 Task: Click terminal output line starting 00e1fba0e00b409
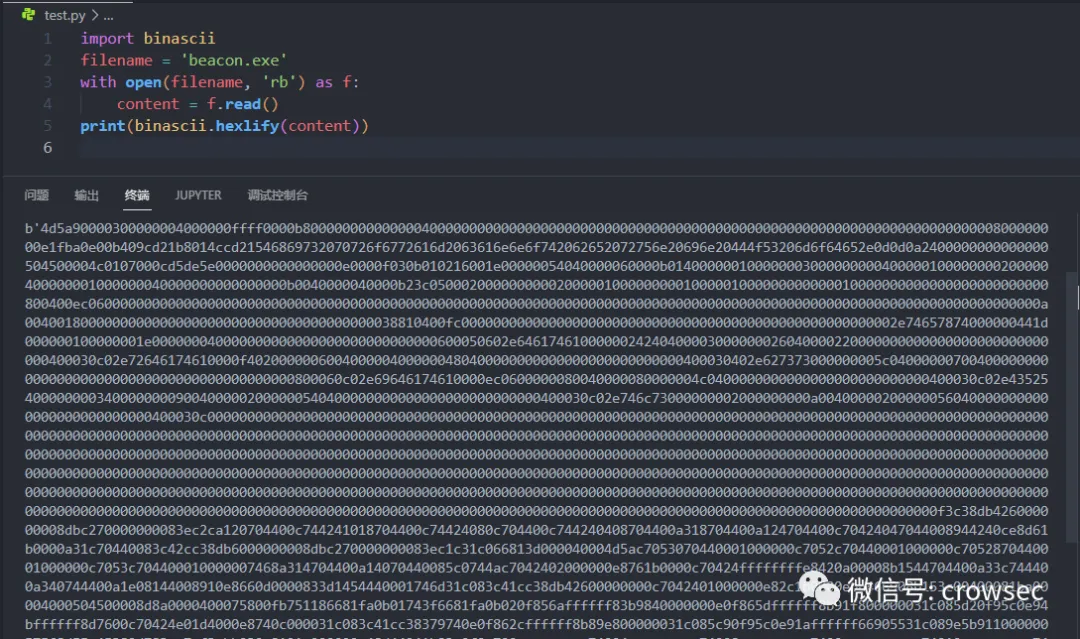pos(537,247)
